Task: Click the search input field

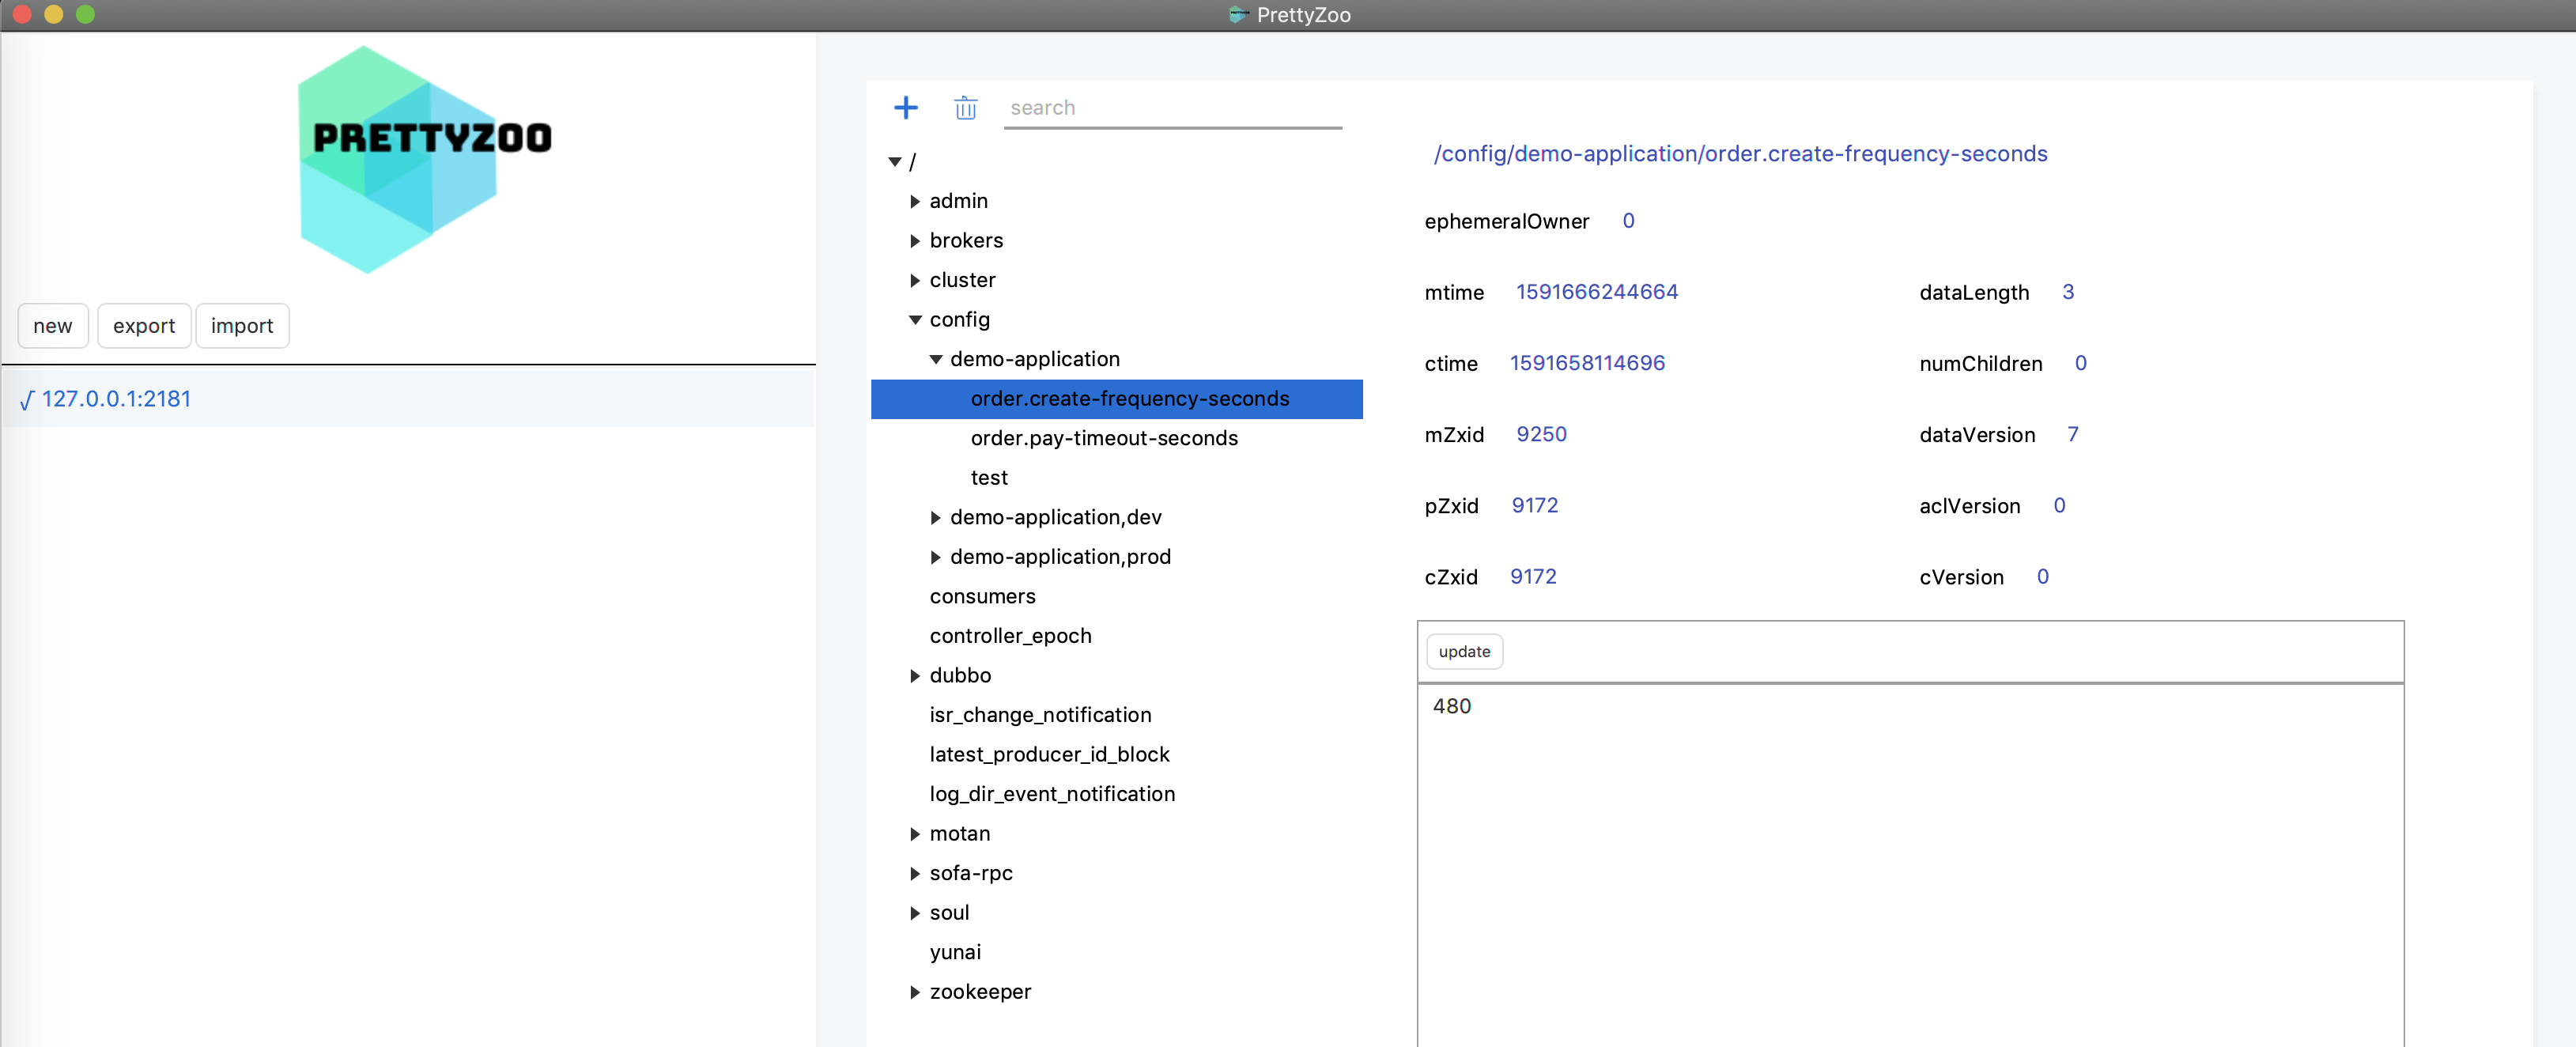Action: [1175, 105]
